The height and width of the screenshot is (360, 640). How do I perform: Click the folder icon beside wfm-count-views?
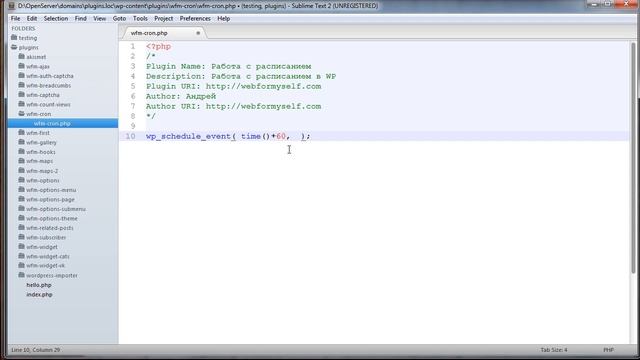click(x=22, y=104)
